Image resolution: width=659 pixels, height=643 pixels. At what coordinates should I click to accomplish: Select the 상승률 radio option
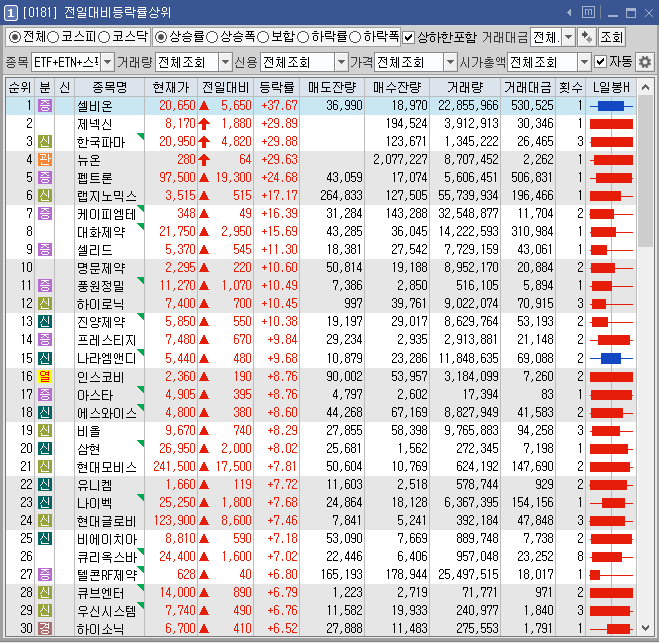(x=161, y=37)
